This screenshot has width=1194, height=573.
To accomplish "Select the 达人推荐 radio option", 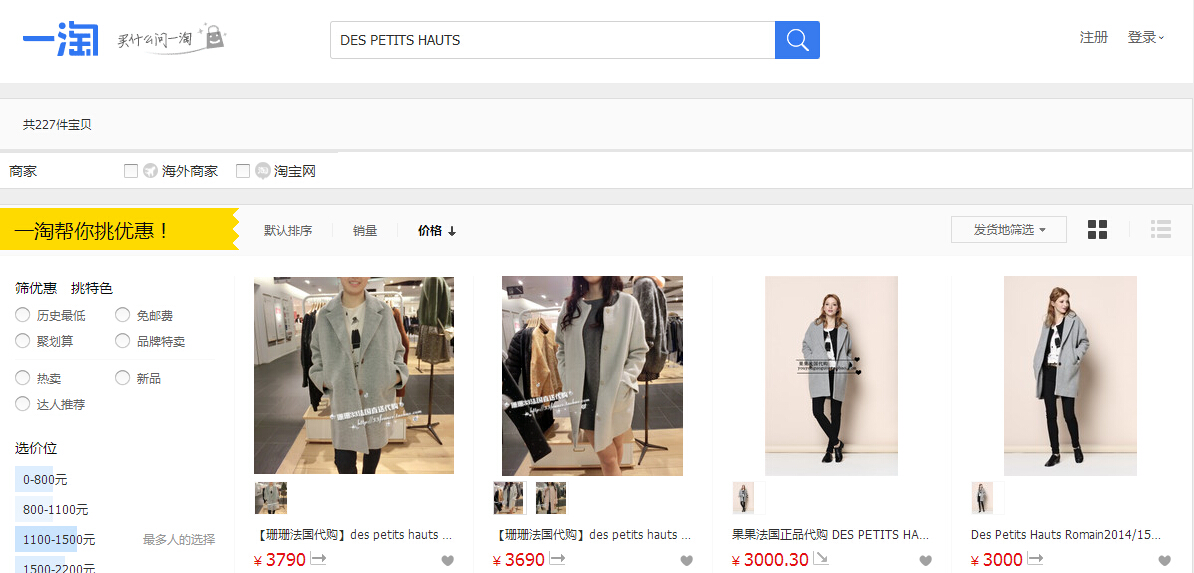I will point(23,403).
